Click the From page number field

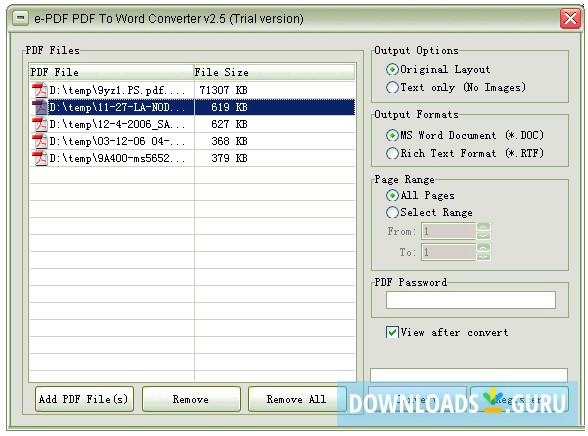click(x=449, y=231)
